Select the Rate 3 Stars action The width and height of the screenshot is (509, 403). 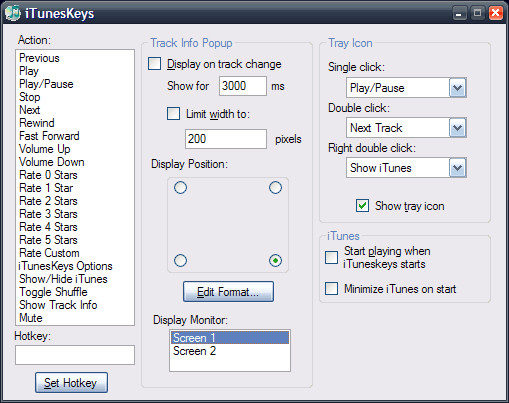tap(75, 214)
